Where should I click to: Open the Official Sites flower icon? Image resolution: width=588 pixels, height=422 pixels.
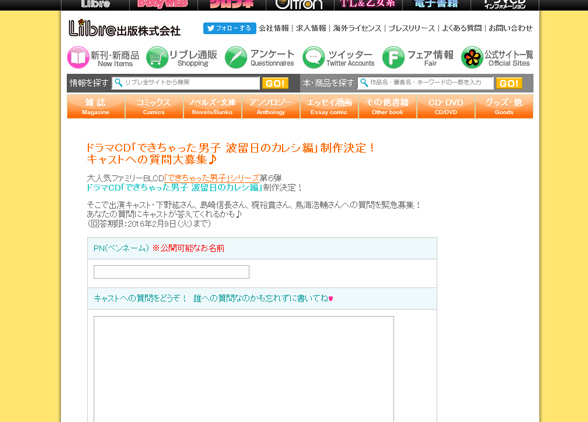[472, 57]
